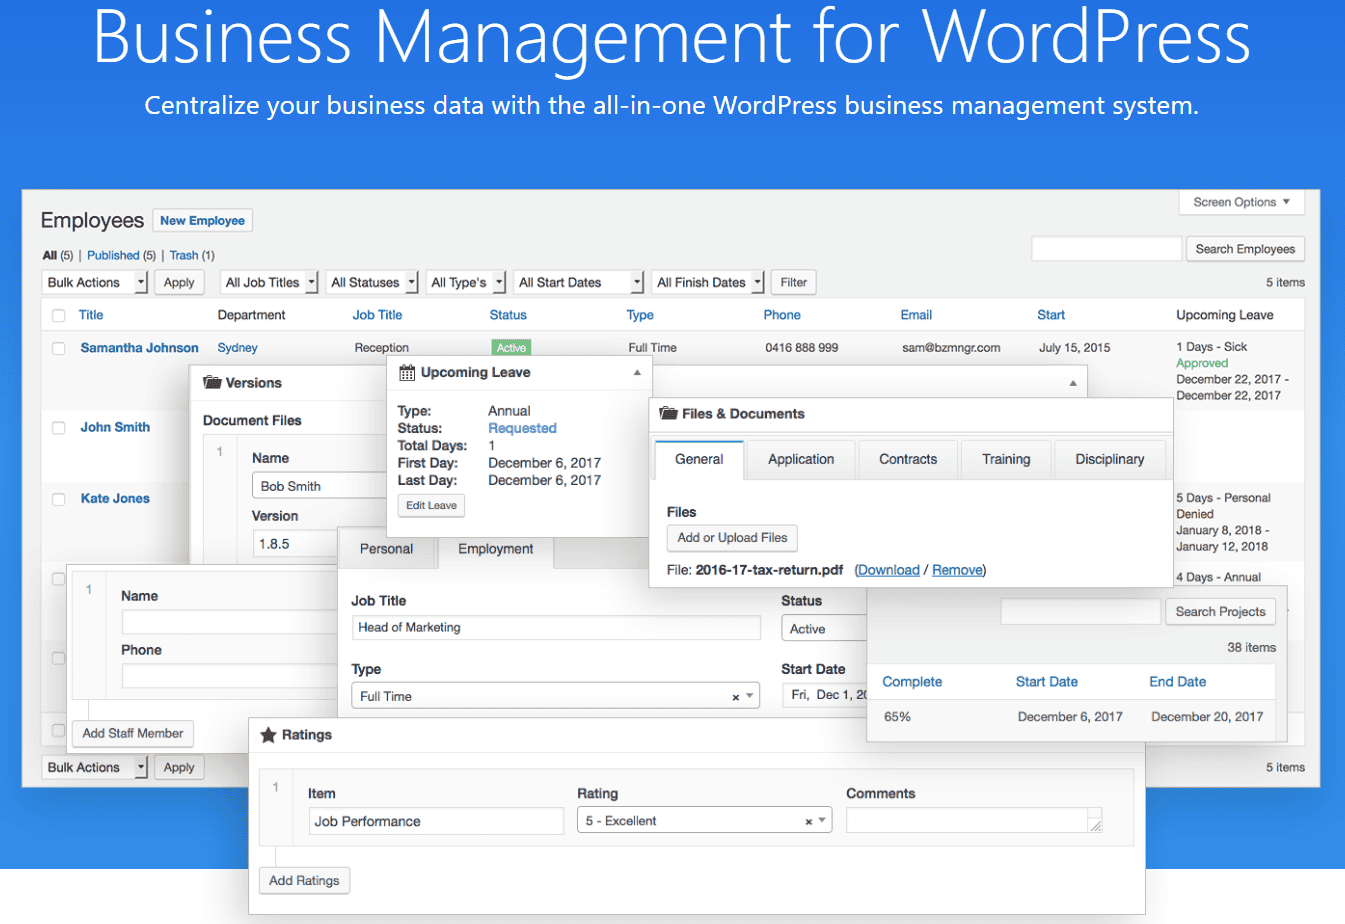Click the Upcoming Leave calendar icon
The width and height of the screenshot is (1345, 924).
pos(407,372)
